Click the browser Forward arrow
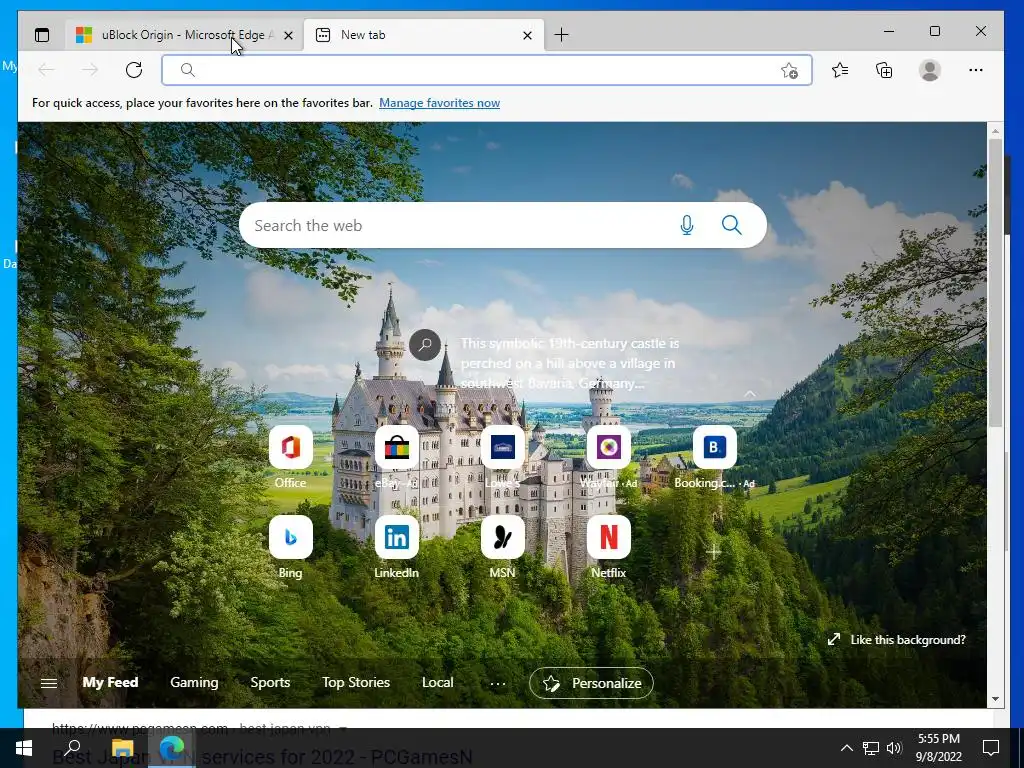This screenshot has width=1024, height=768. (x=90, y=70)
